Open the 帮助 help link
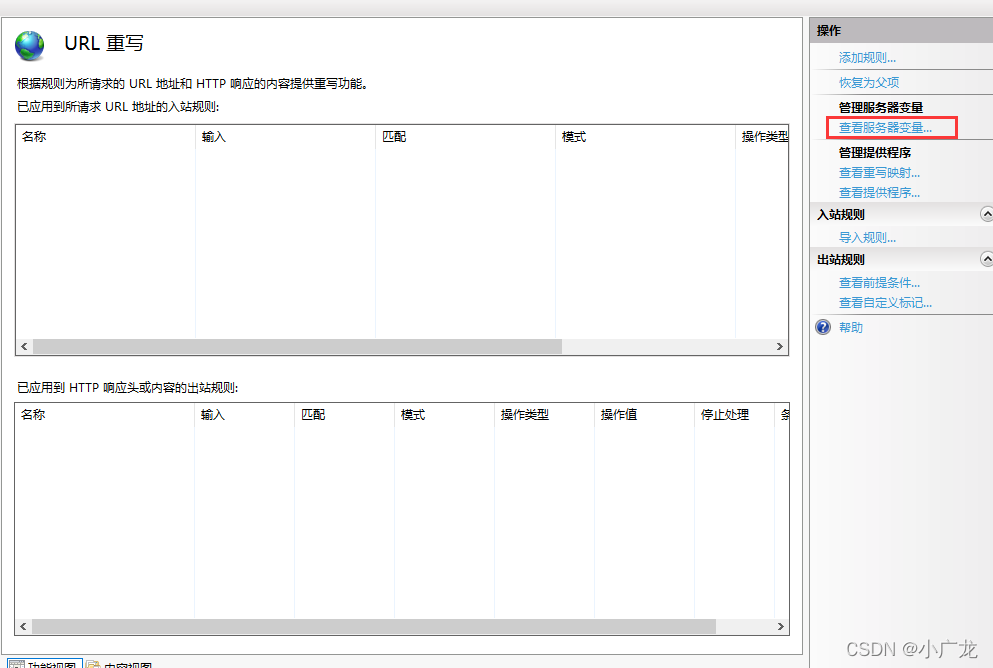 (851, 327)
